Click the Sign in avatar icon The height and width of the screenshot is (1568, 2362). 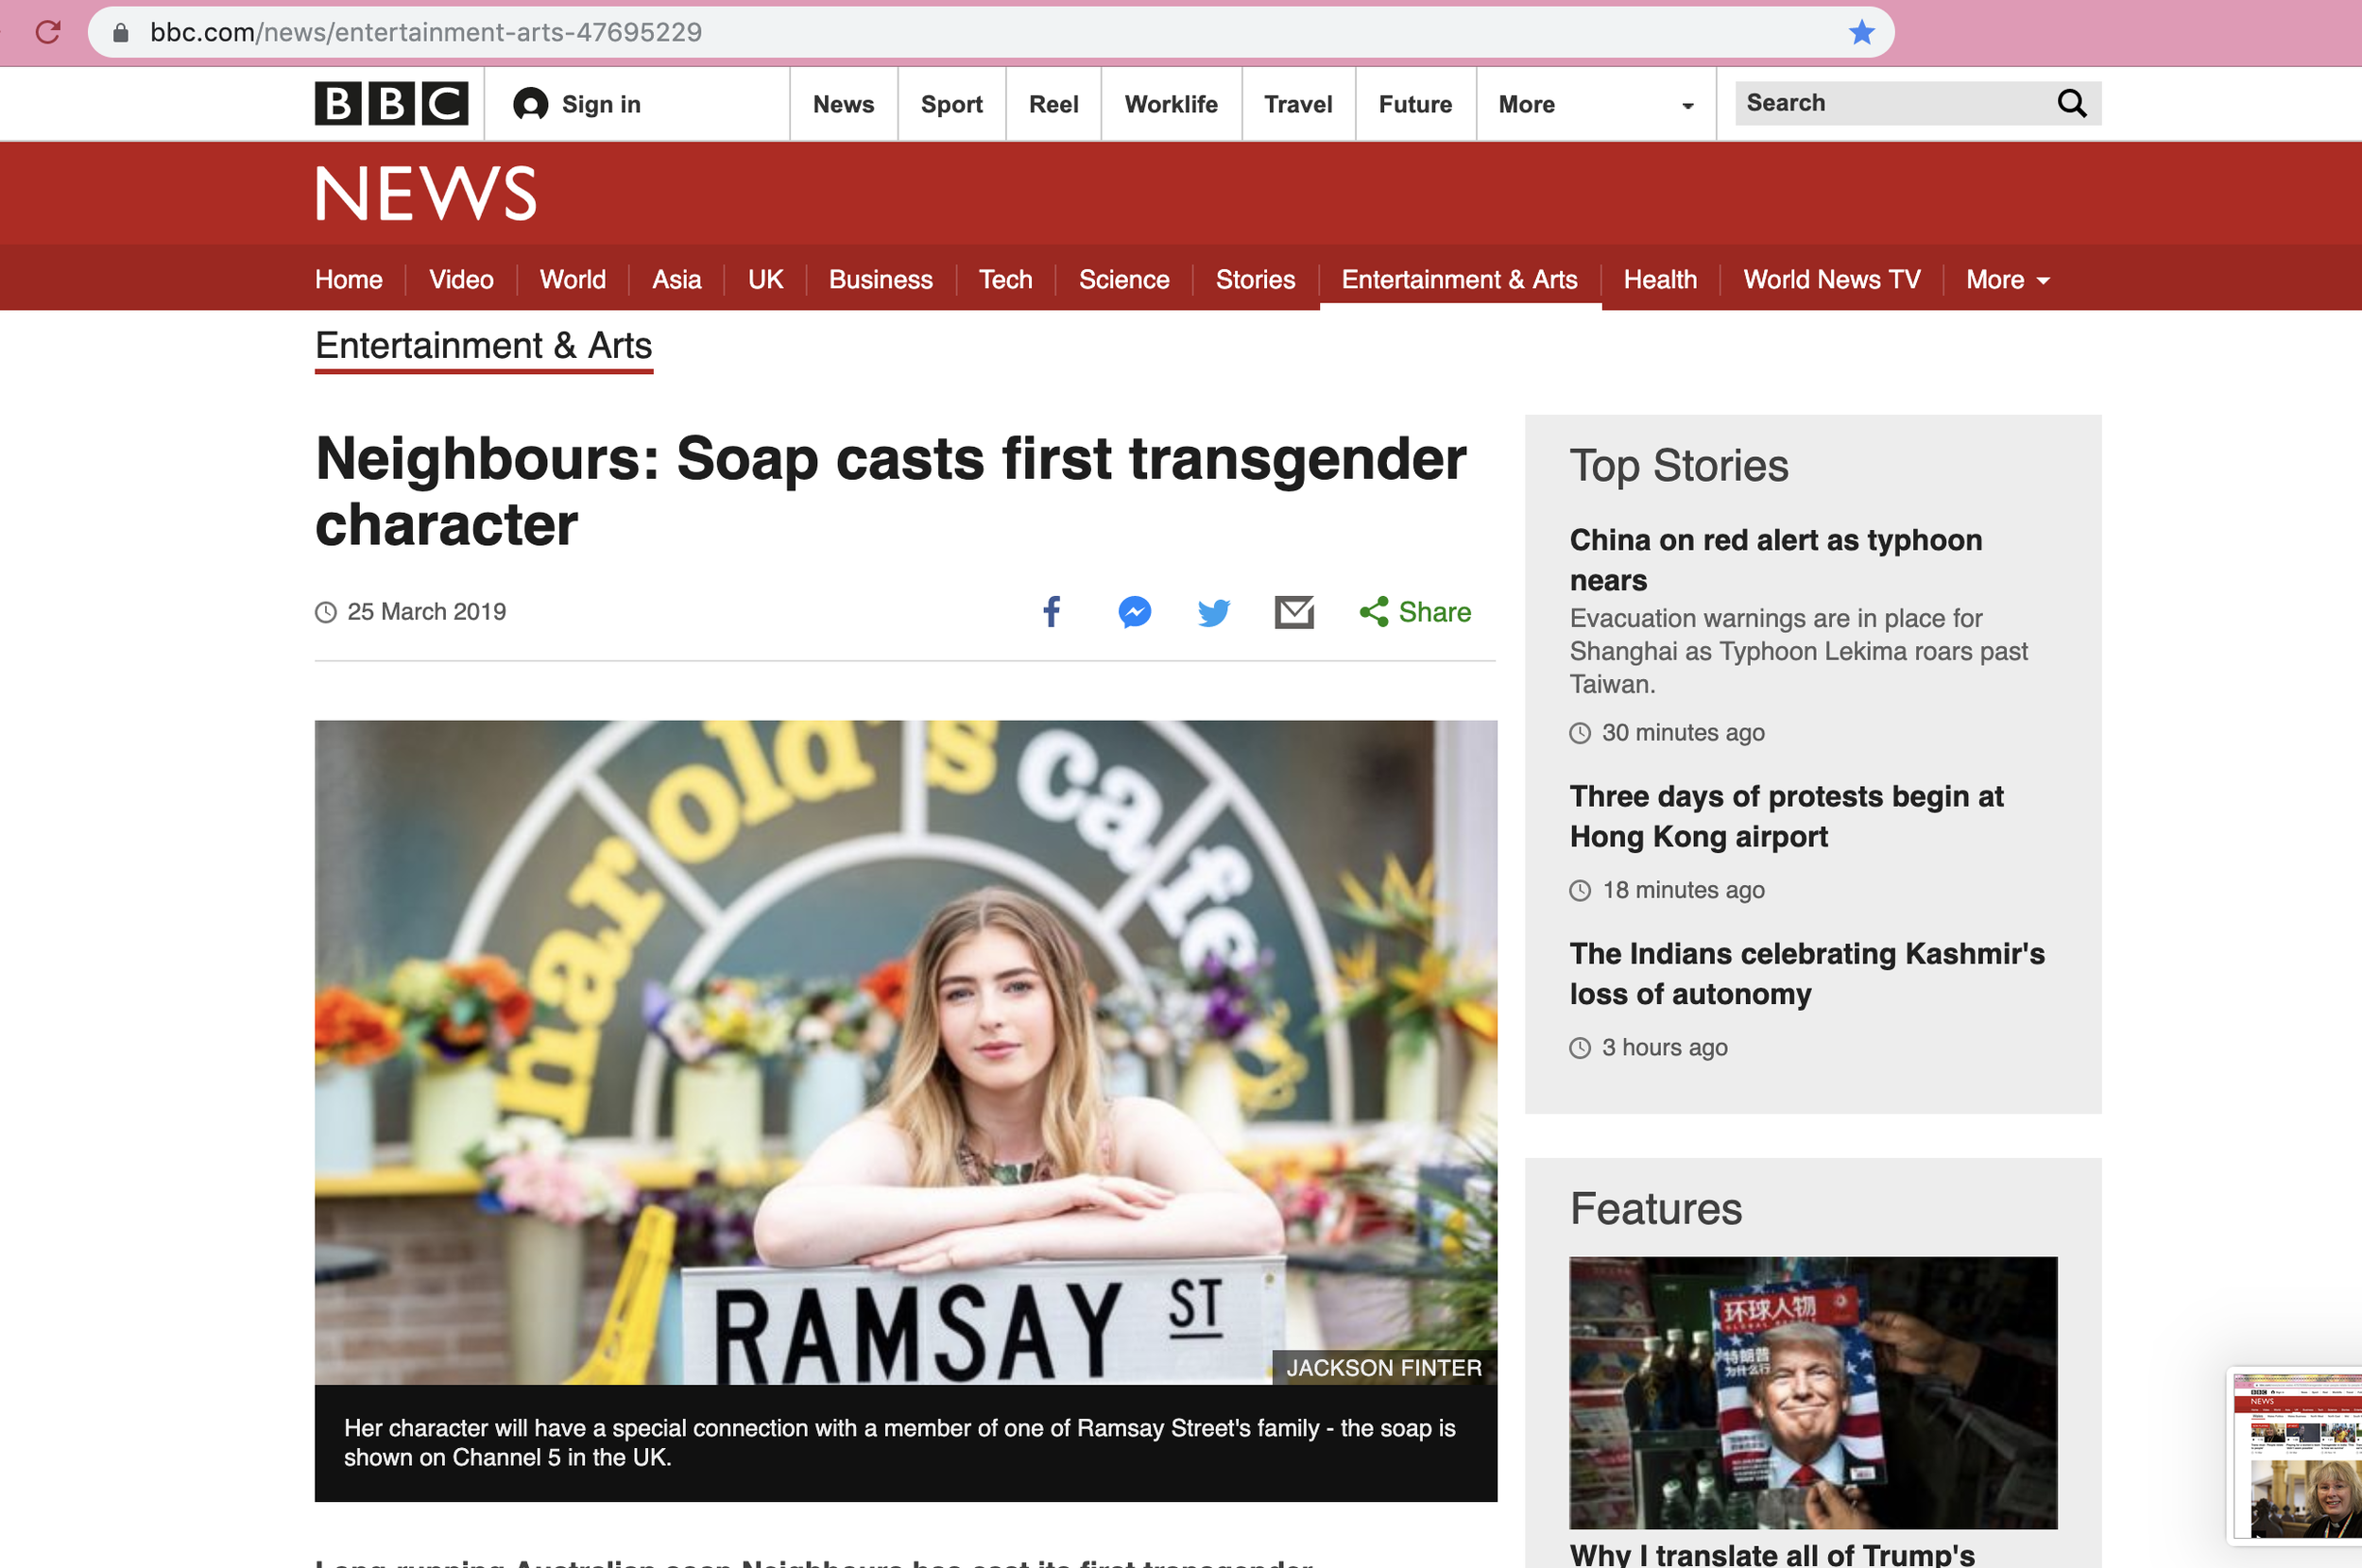[530, 104]
